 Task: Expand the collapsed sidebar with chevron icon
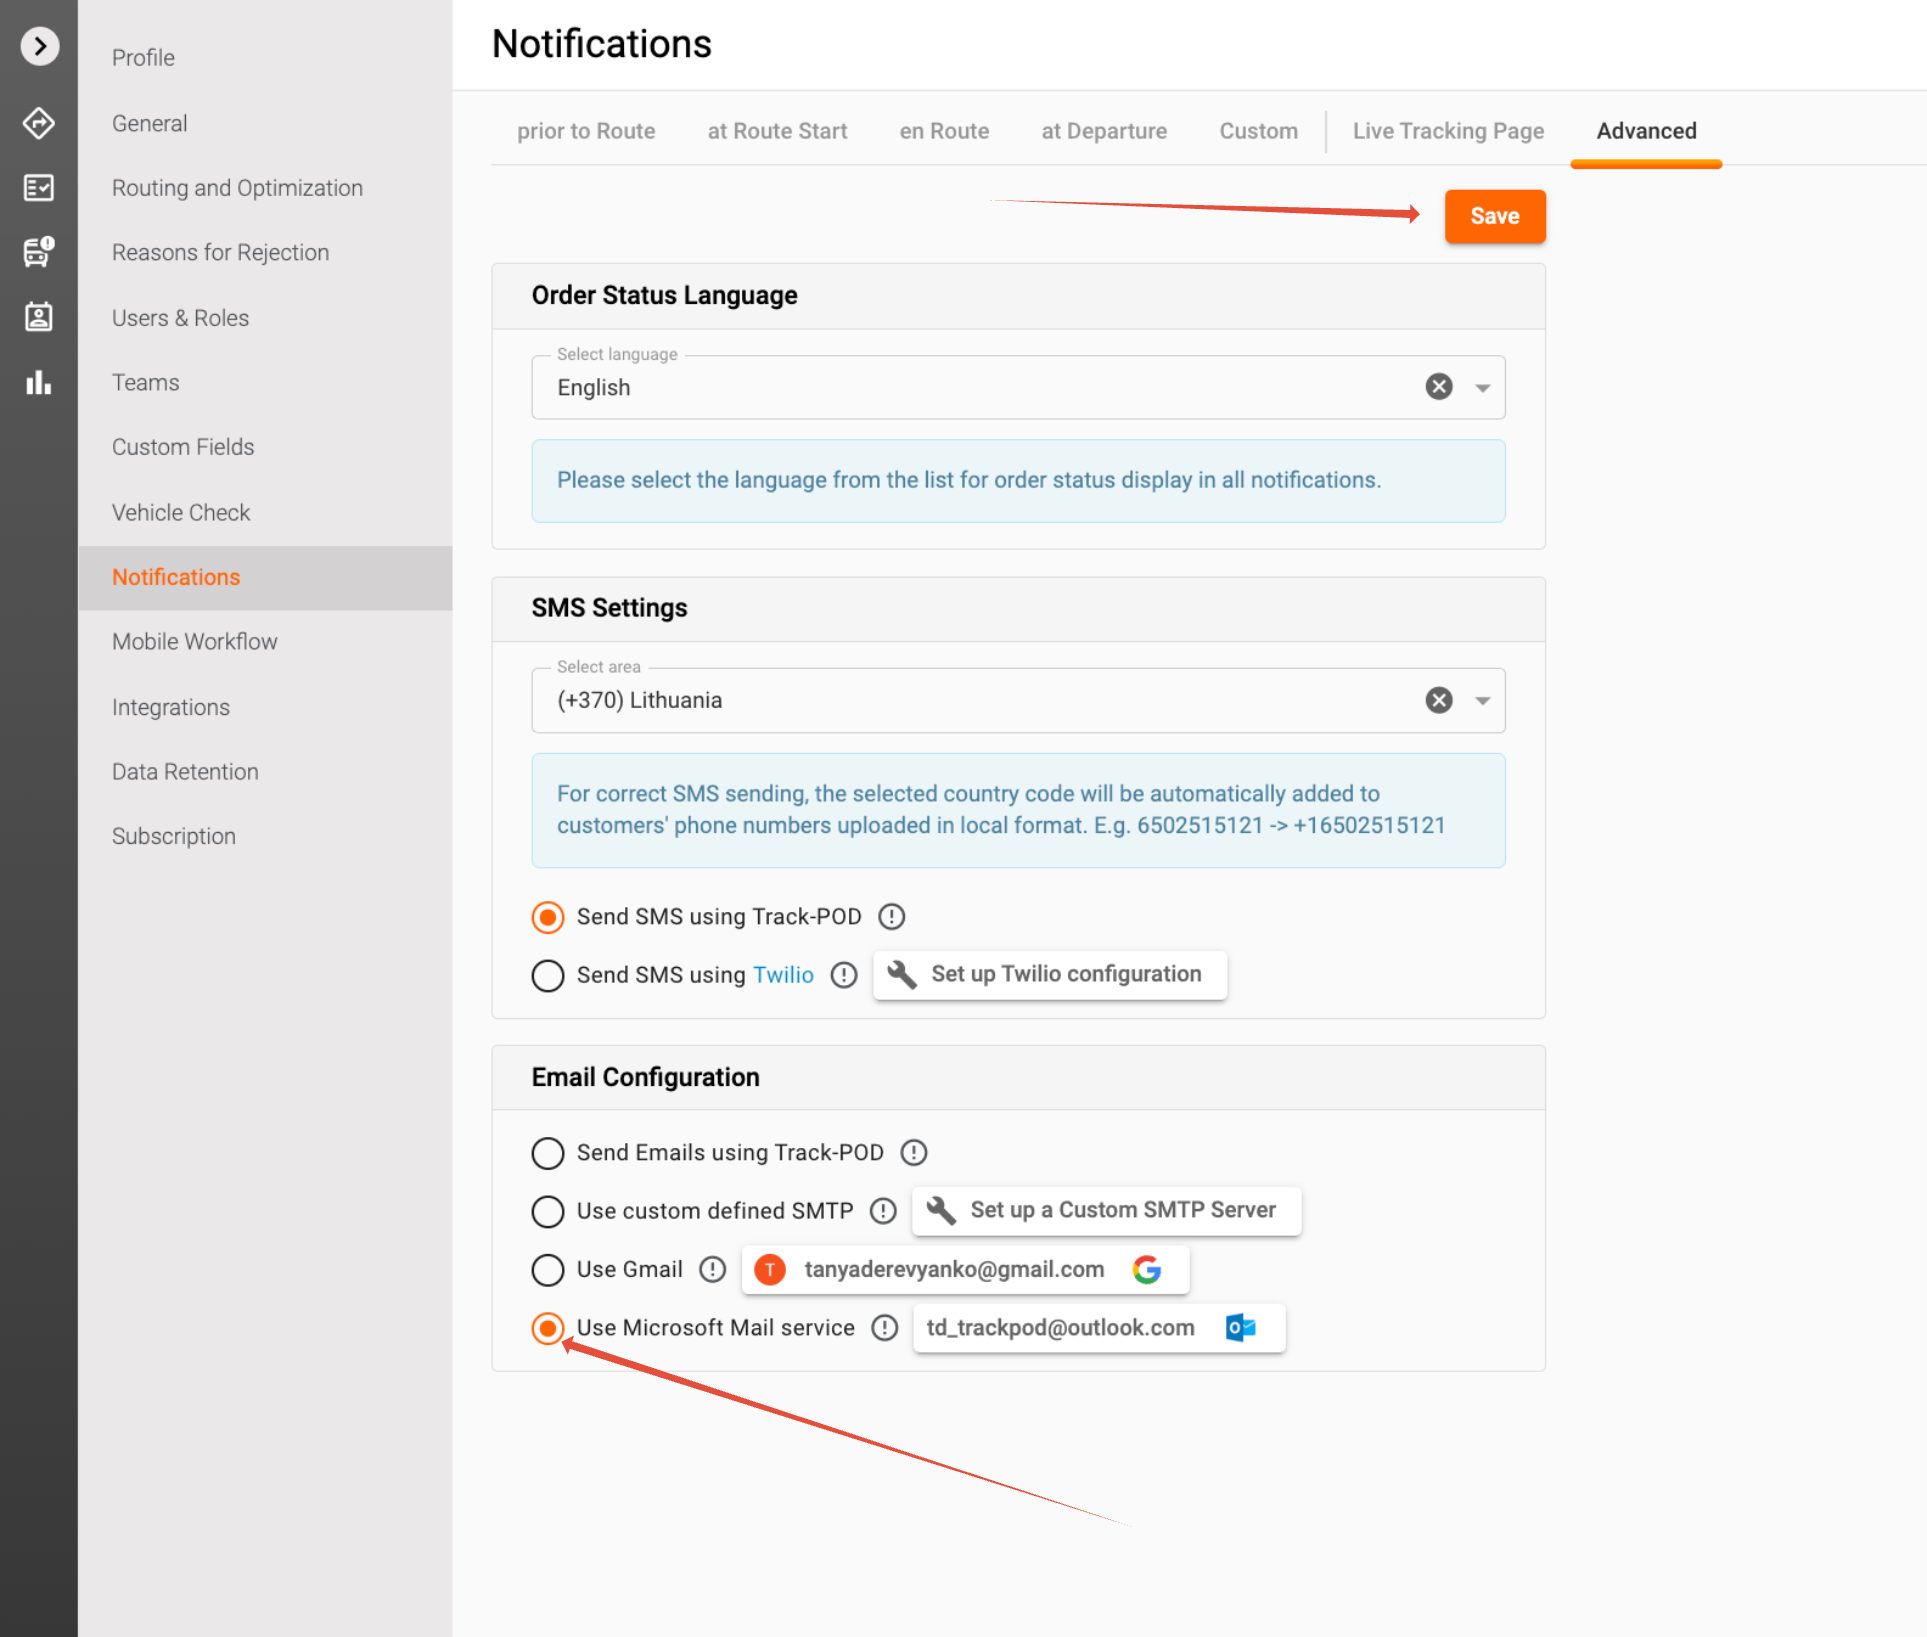[x=39, y=46]
